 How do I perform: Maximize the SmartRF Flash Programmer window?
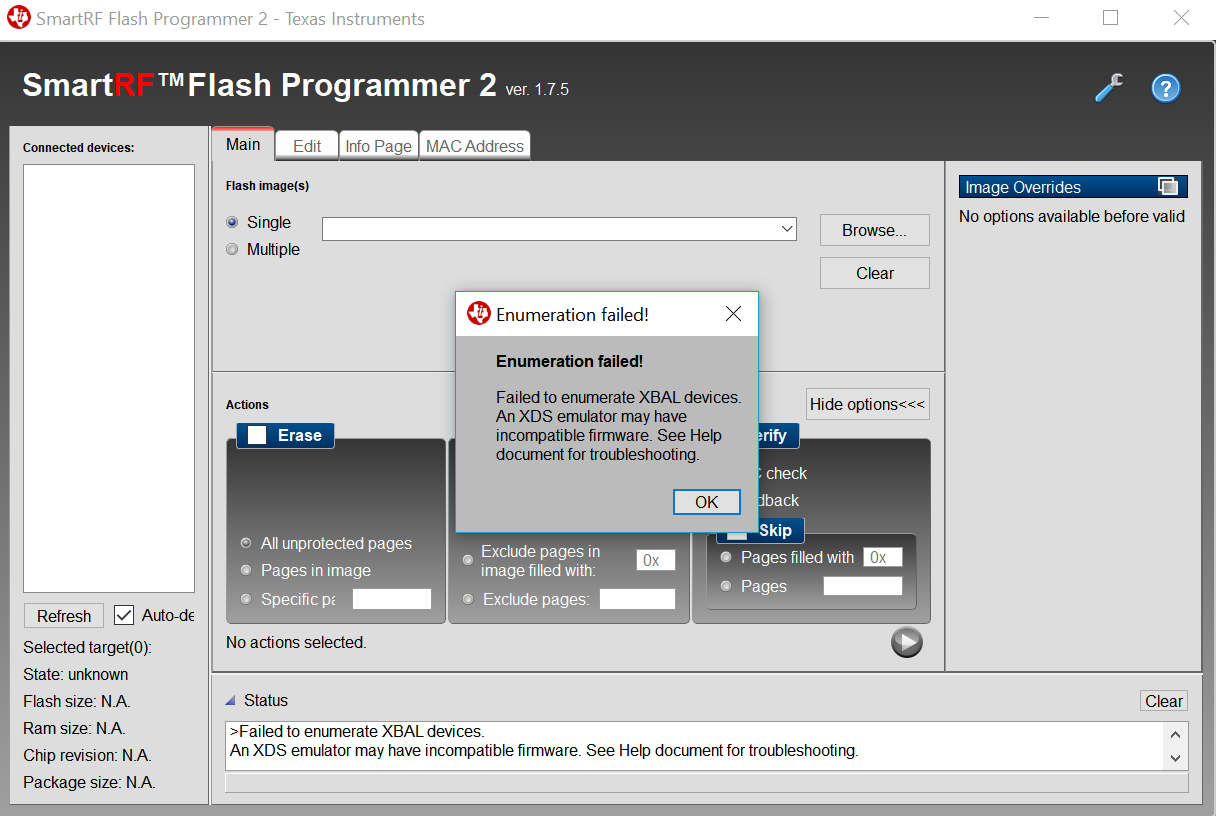click(1111, 18)
